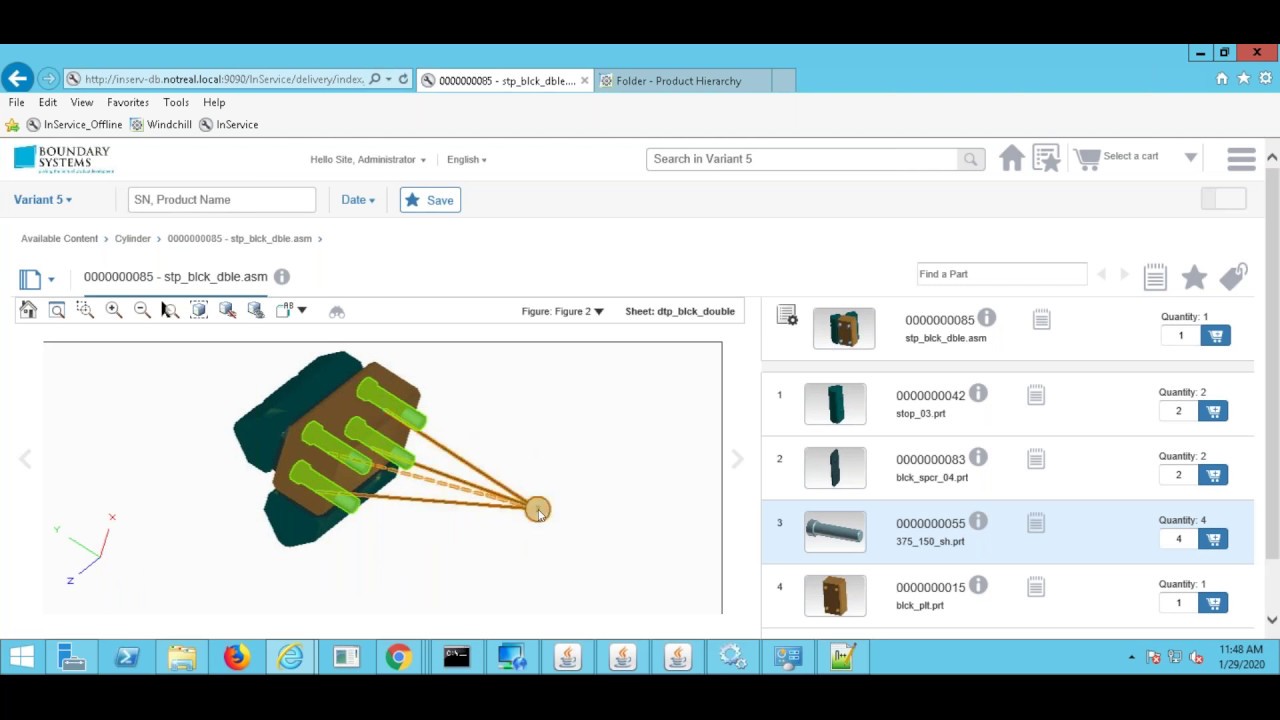Click the zoom in magnifier icon
The height and width of the screenshot is (720, 1280).
pos(114,311)
